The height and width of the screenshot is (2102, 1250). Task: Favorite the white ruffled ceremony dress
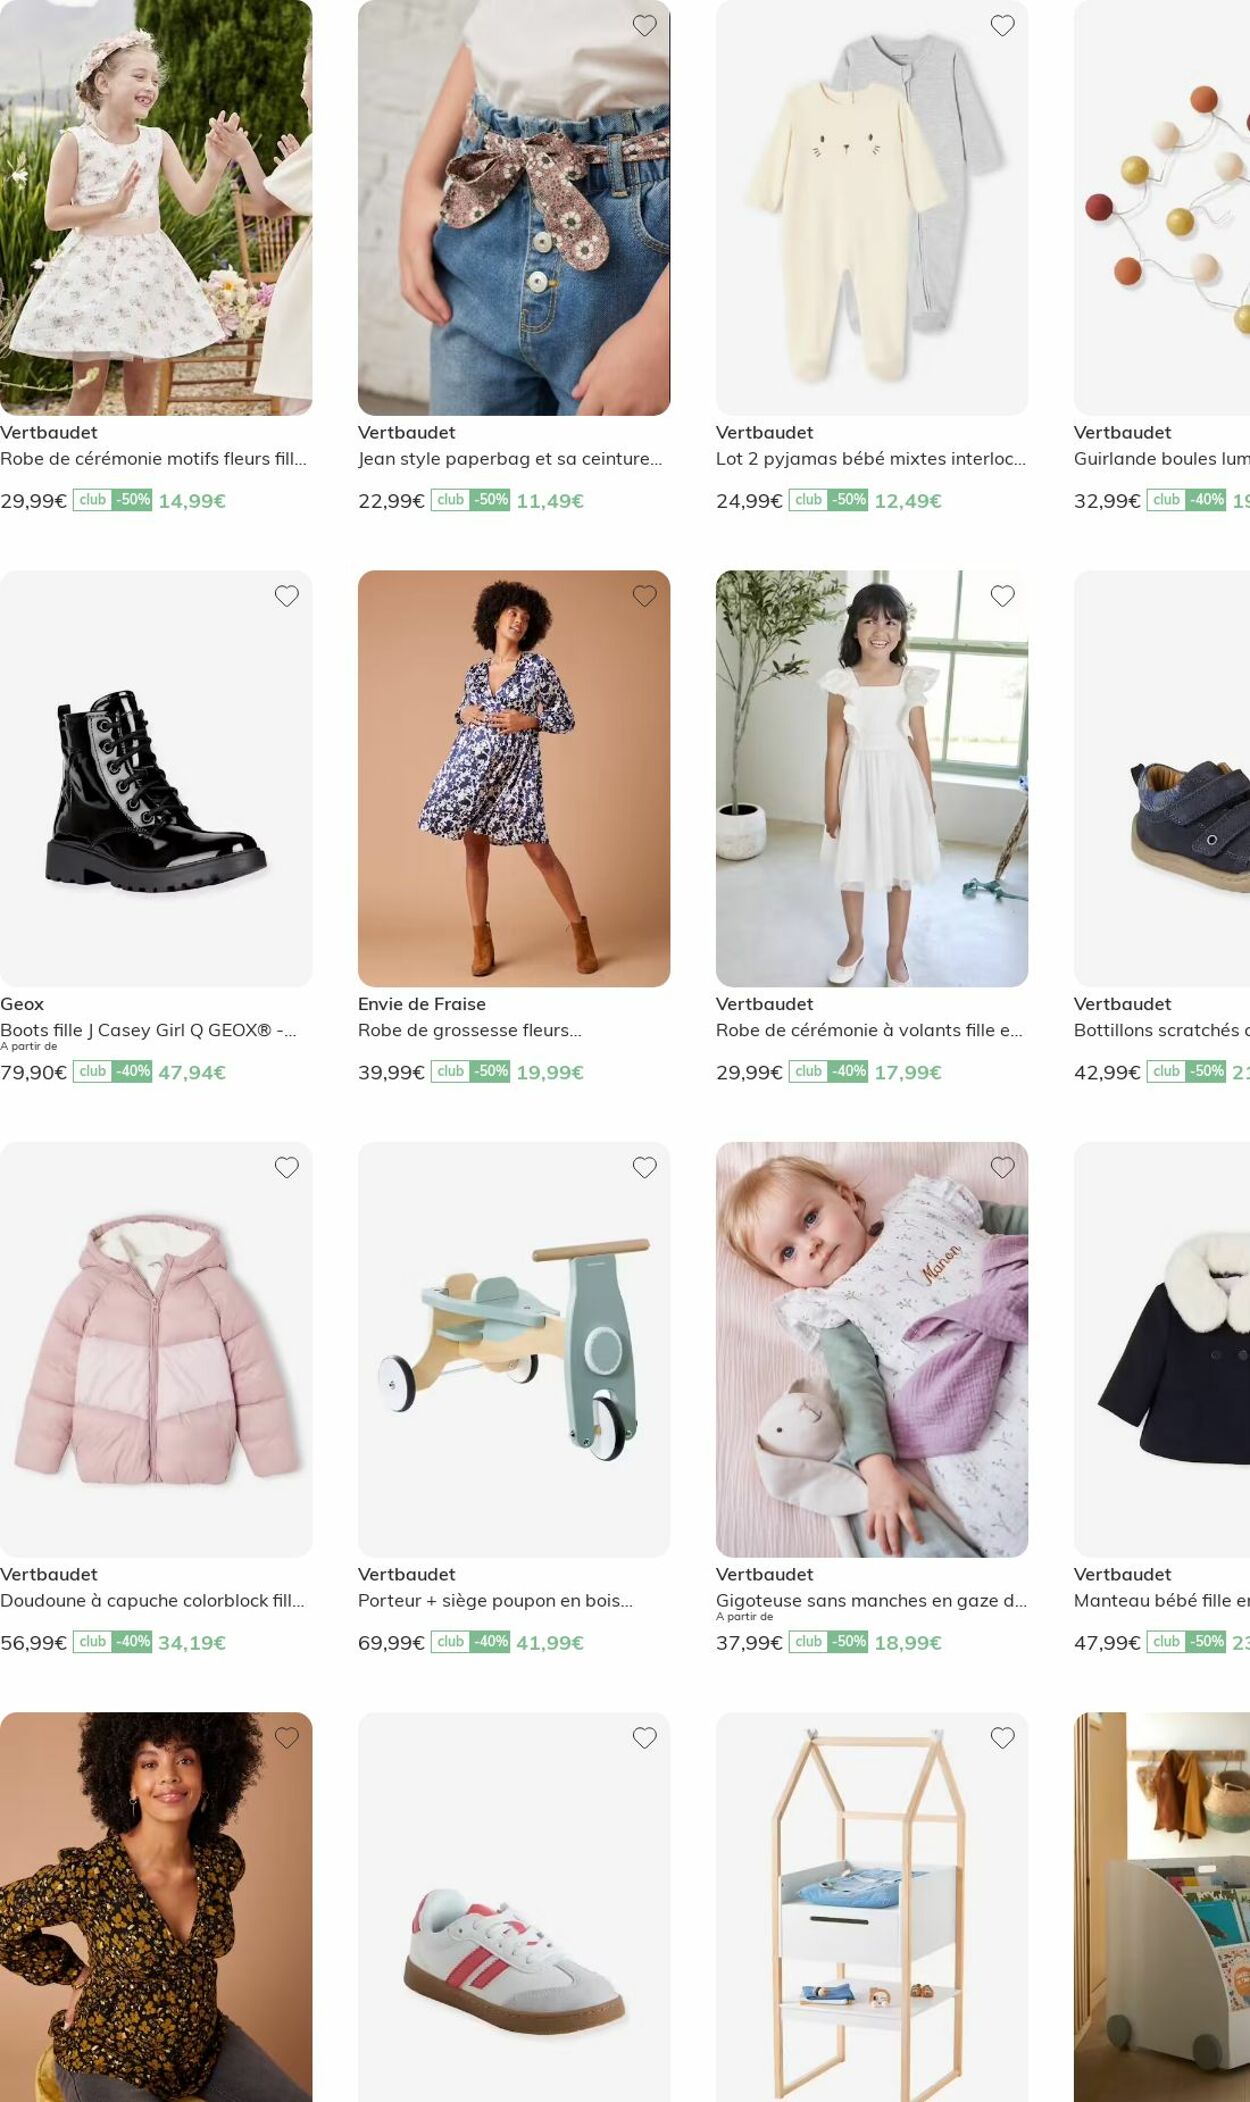tap(1002, 596)
